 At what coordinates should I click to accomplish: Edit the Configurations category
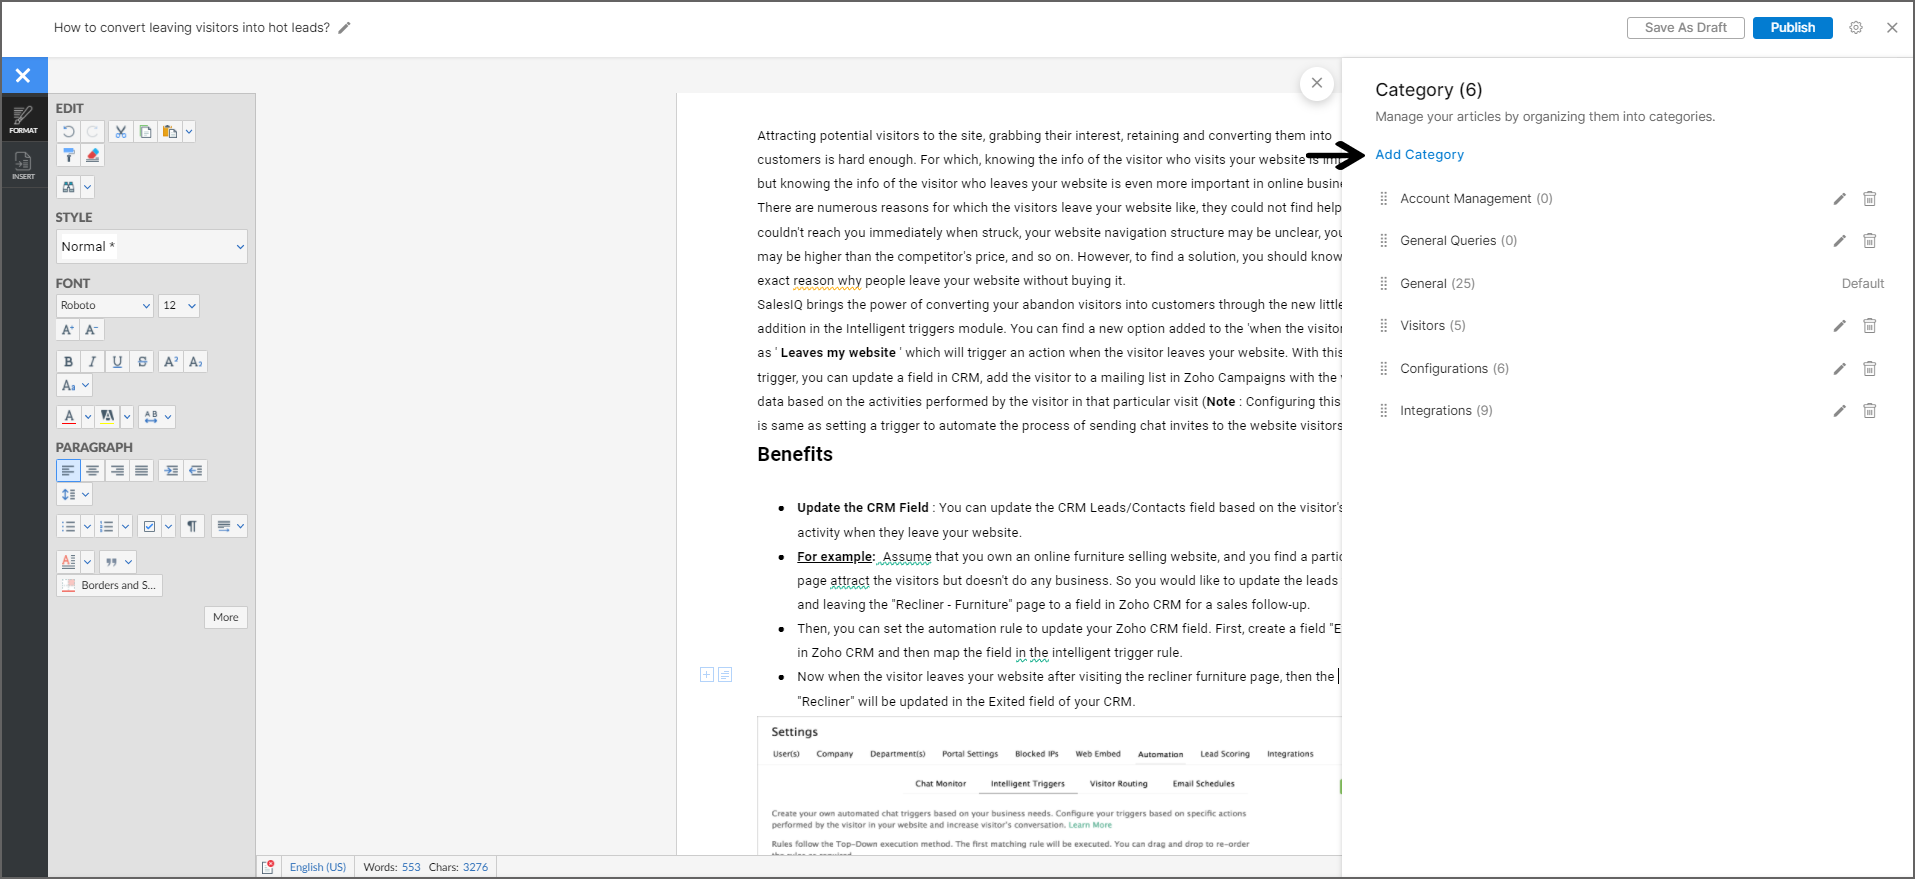pos(1839,369)
